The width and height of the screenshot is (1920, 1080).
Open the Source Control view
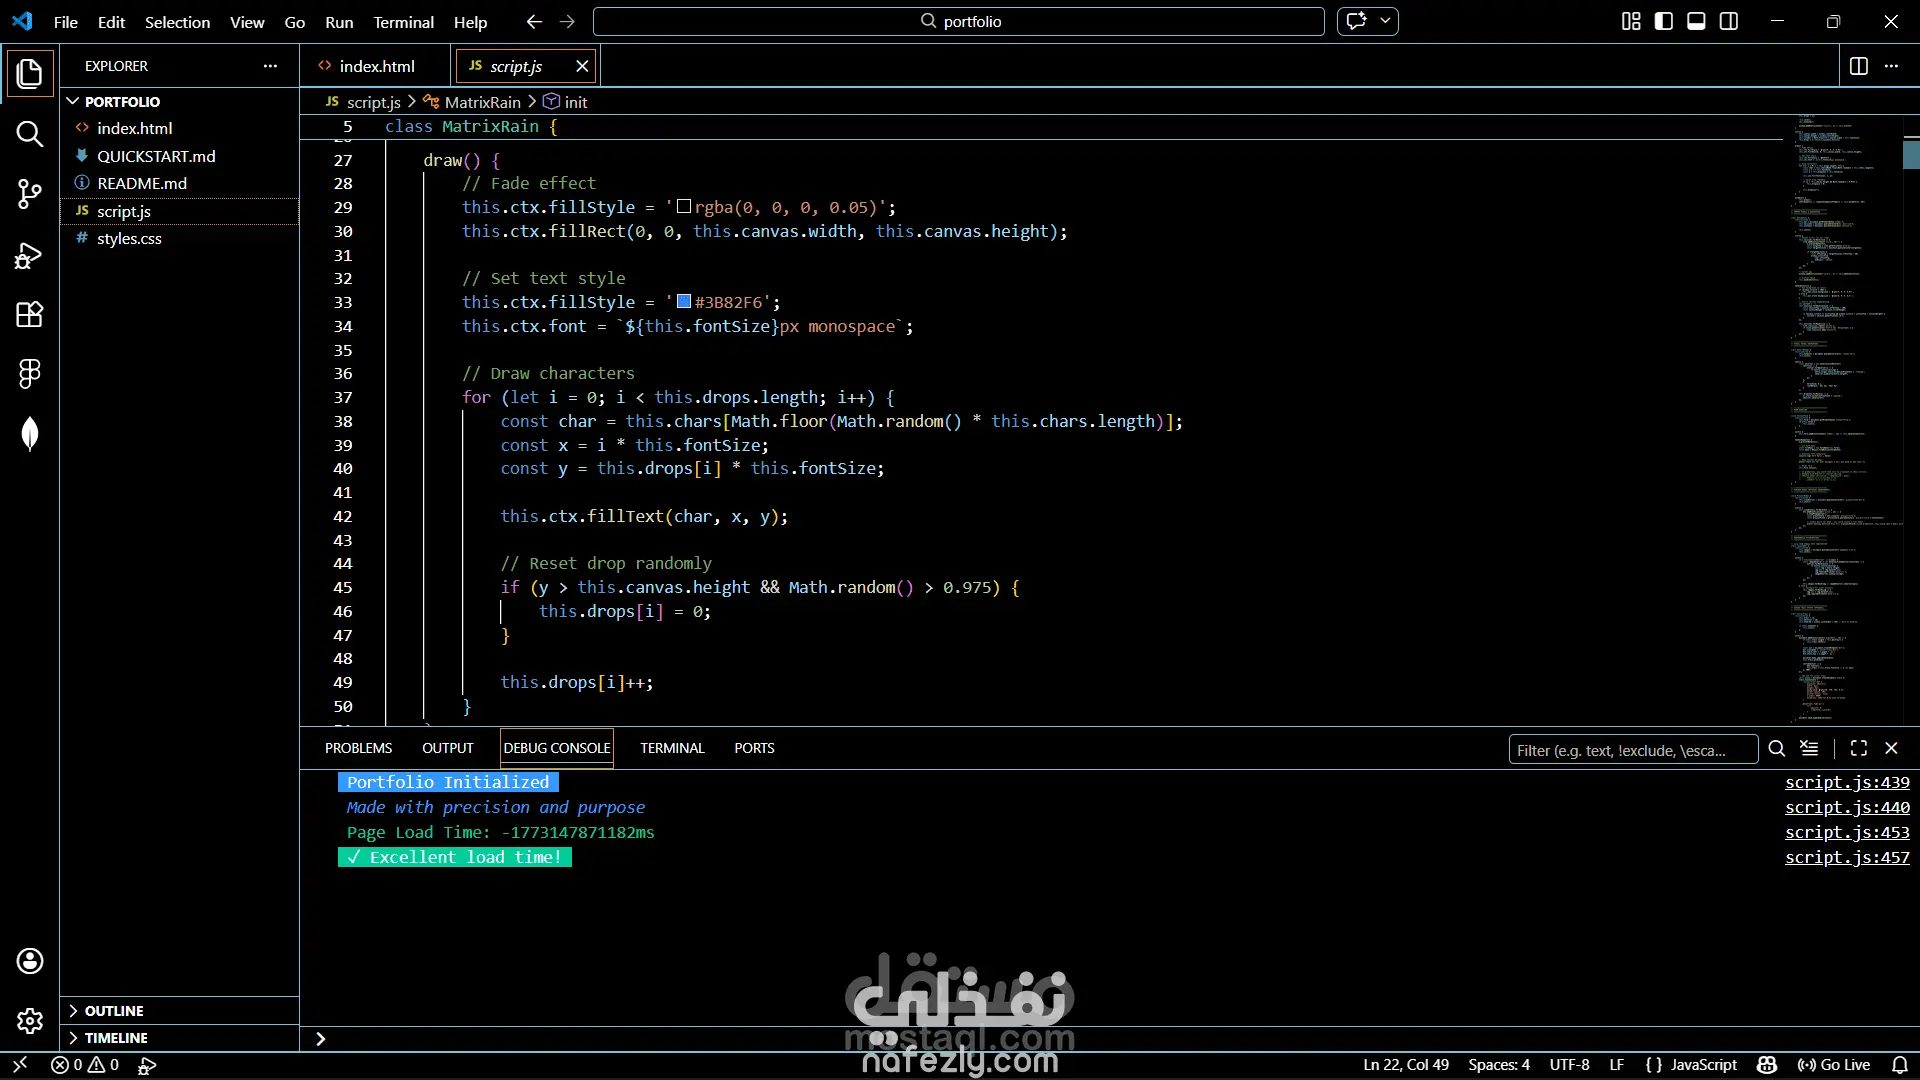[29, 194]
